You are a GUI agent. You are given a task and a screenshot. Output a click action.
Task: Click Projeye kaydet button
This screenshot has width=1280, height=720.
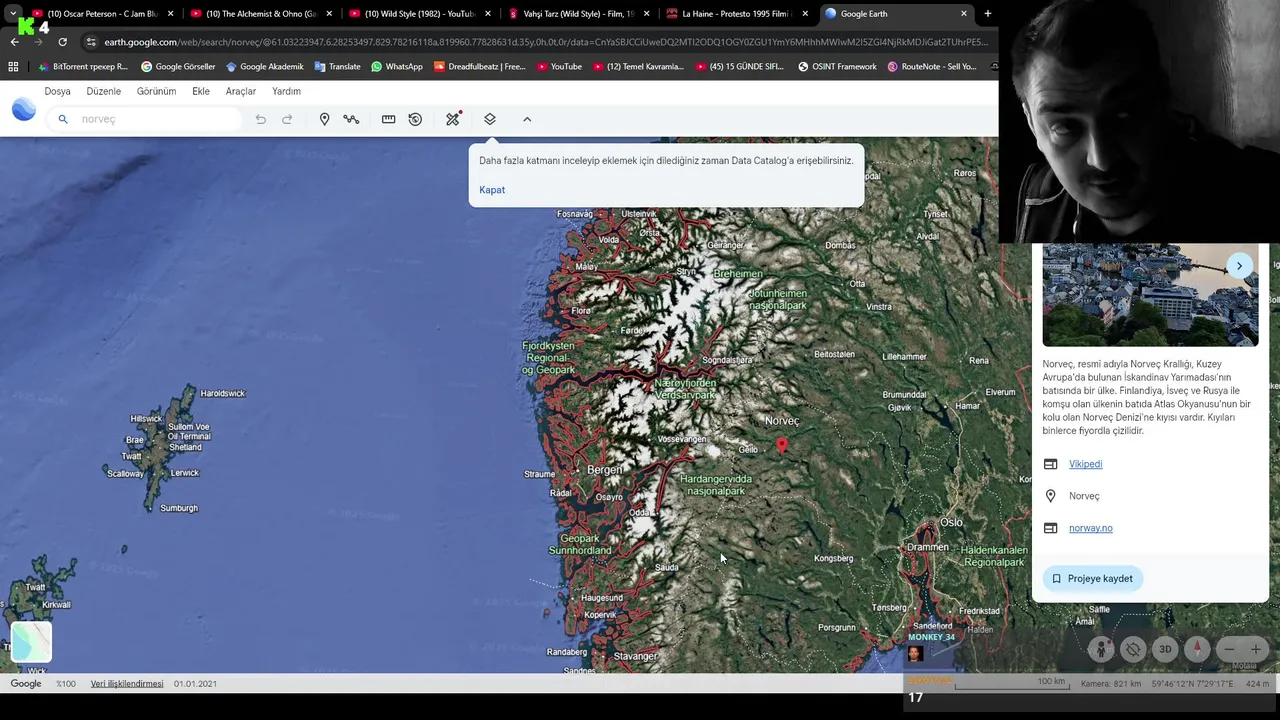pos(1092,579)
